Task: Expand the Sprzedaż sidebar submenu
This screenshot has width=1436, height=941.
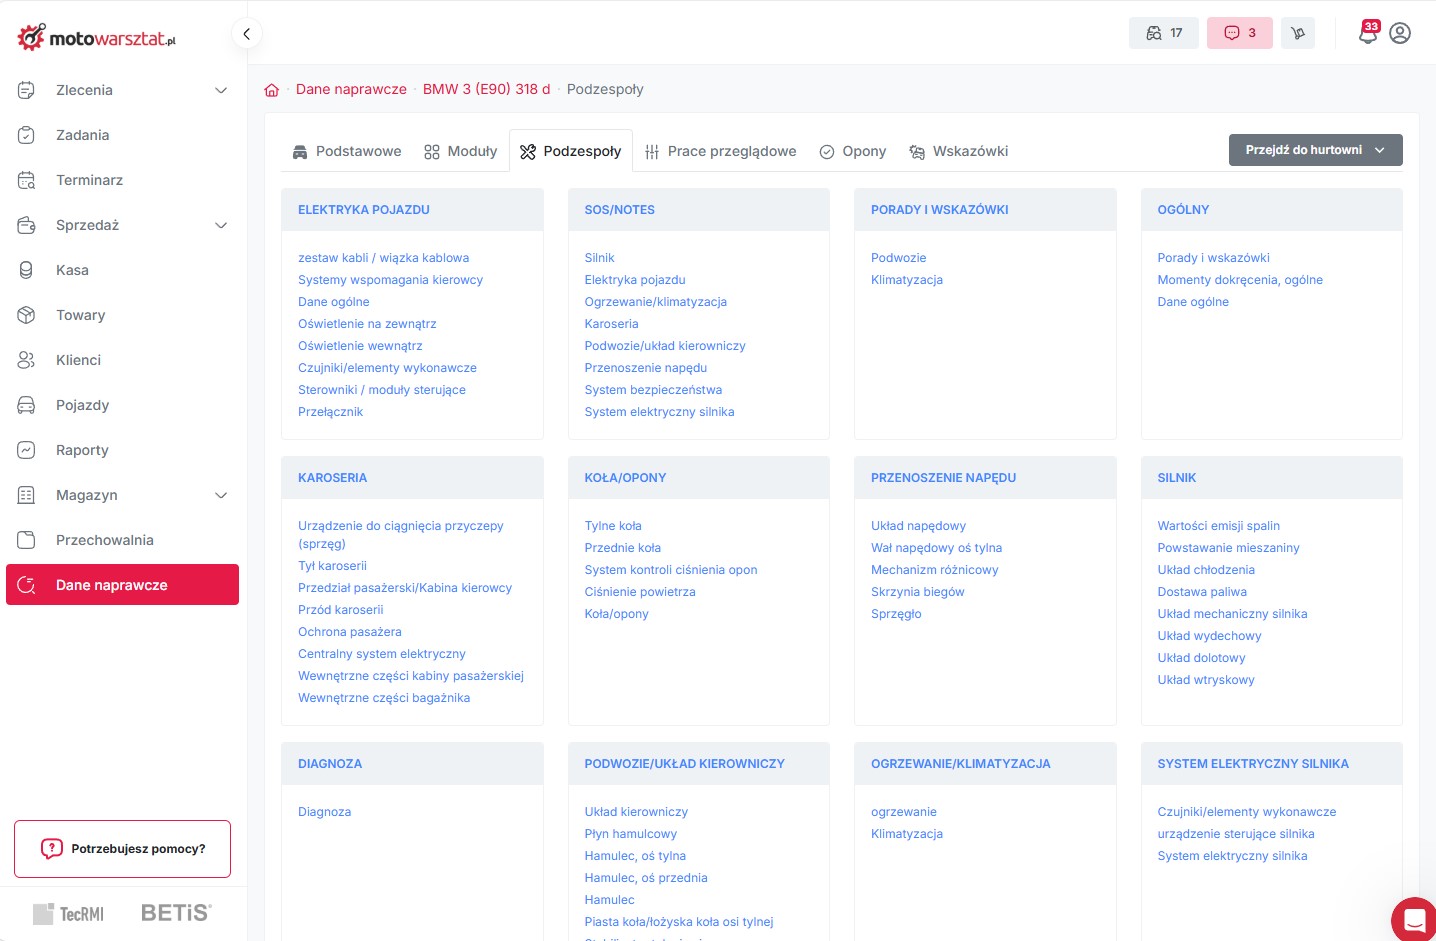Action: (x=221, y=225)
